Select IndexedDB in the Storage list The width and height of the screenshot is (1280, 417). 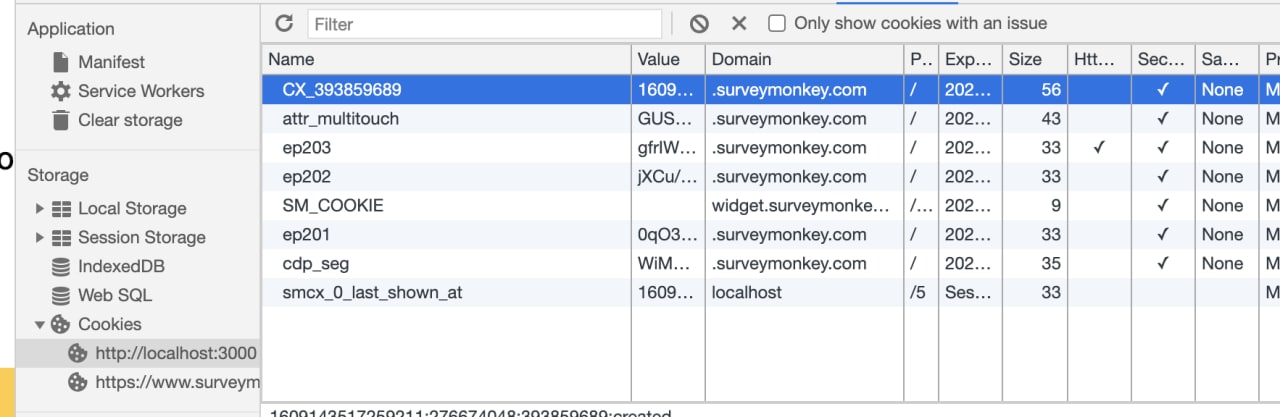[121, 267]
